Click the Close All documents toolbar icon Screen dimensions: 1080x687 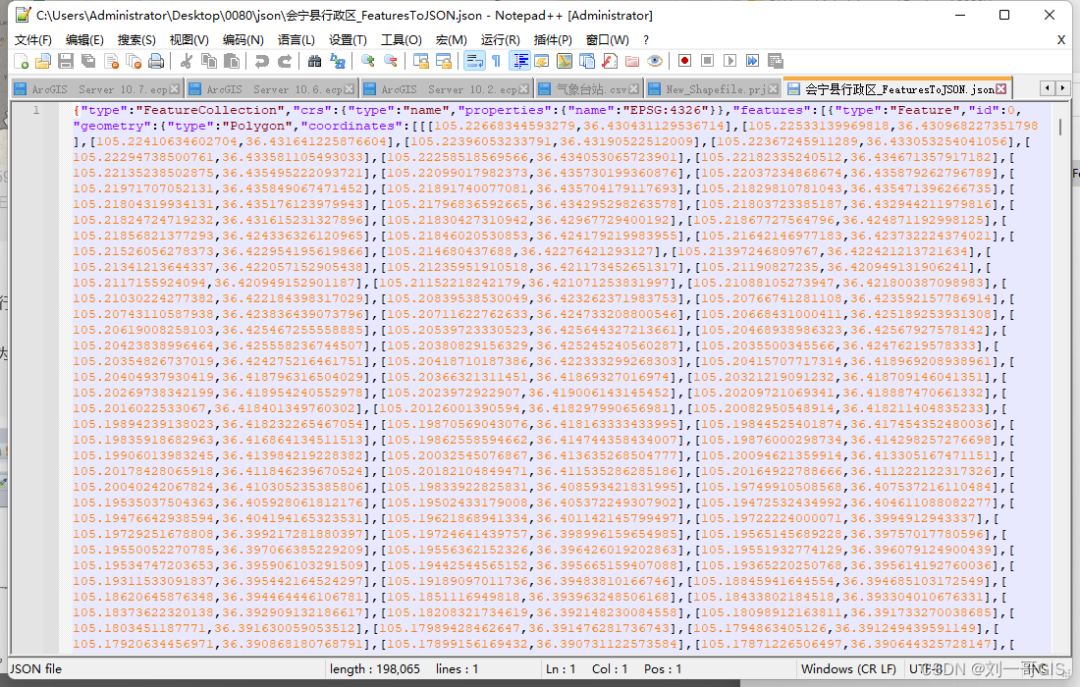point(134,61)
